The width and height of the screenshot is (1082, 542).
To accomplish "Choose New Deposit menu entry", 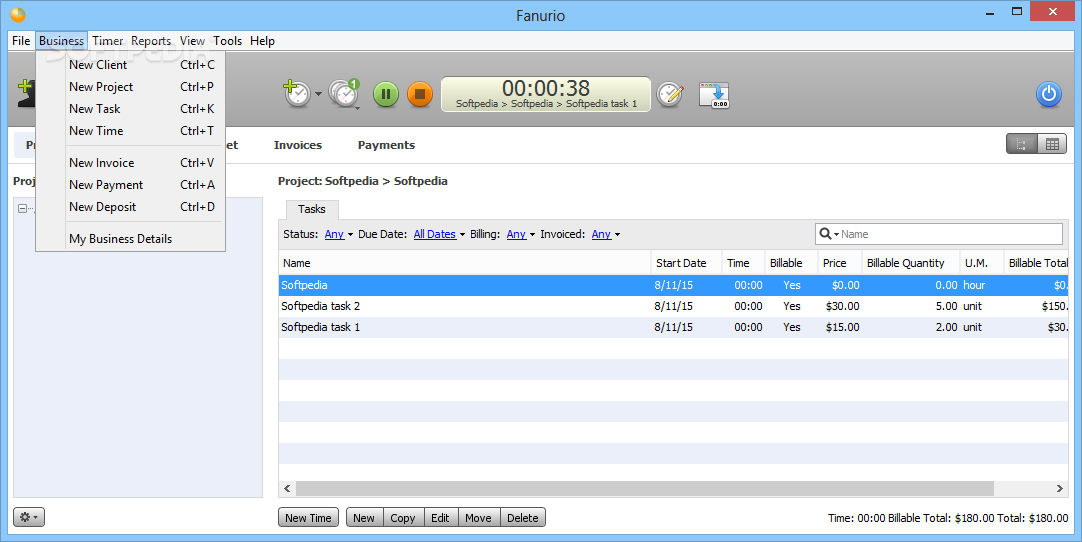I will 130,207.
